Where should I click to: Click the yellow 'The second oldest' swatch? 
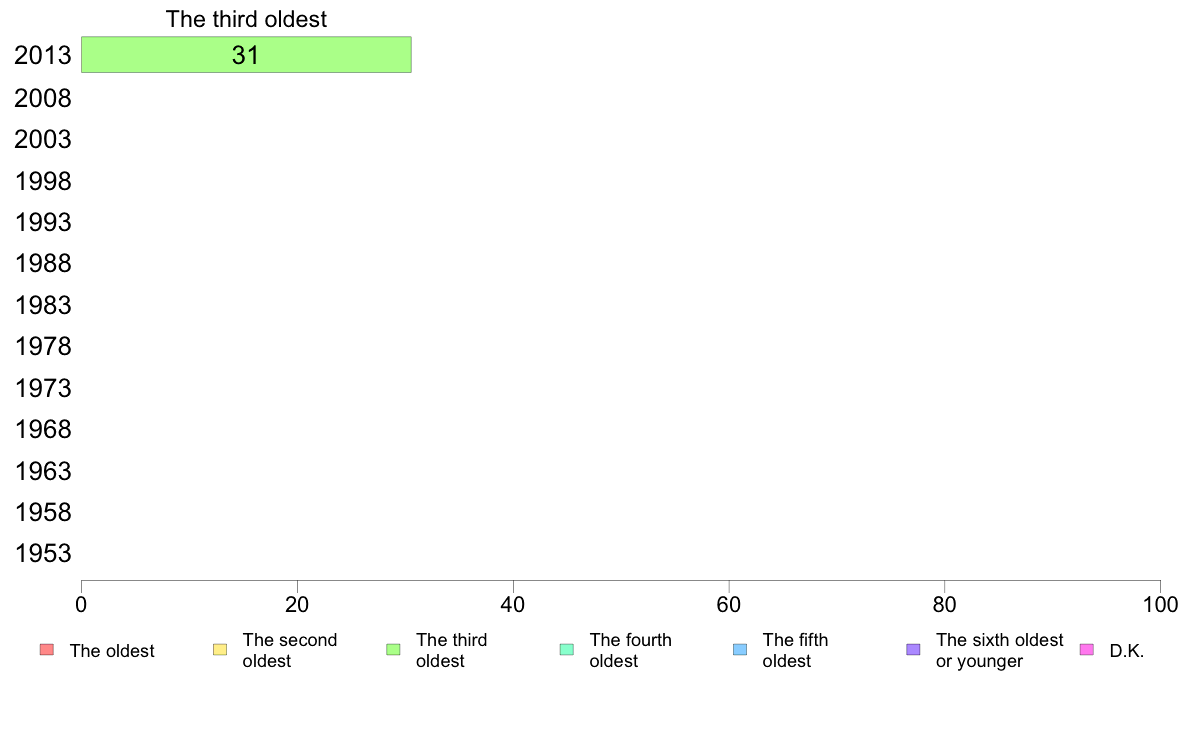tap(220, 650)
